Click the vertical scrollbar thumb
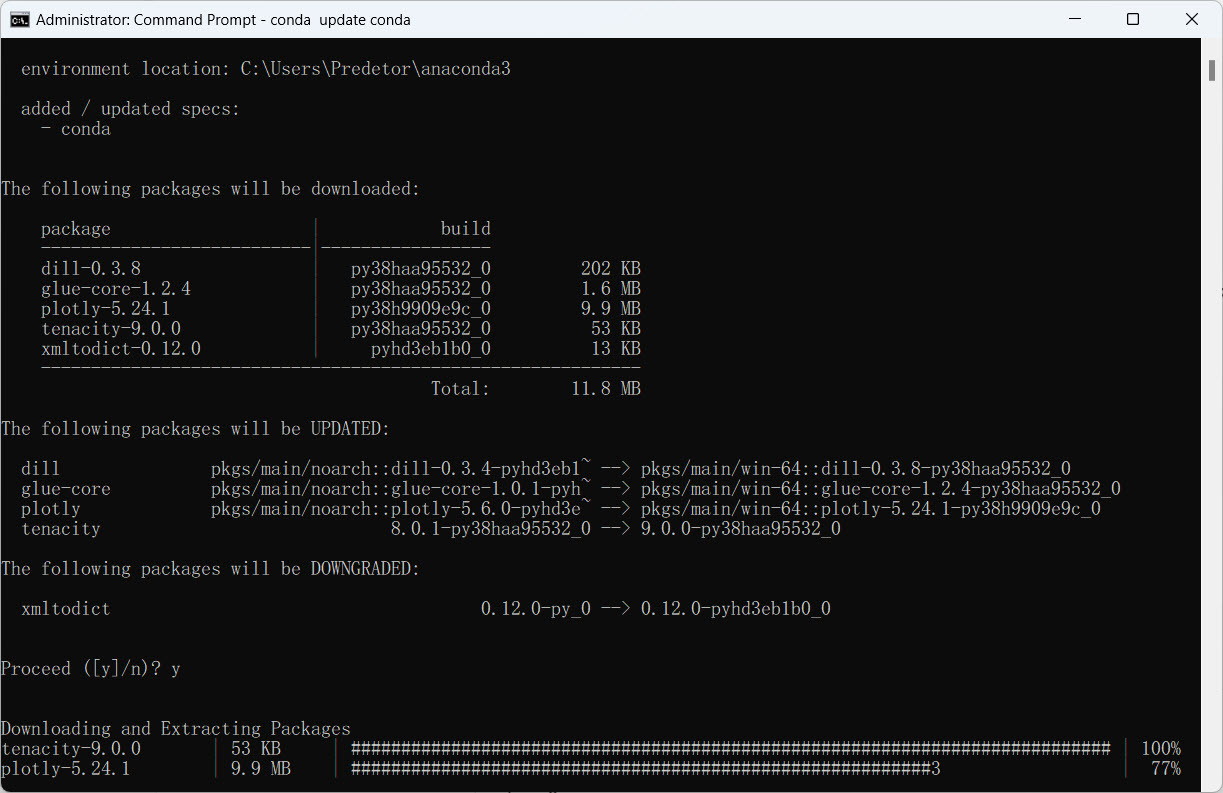 click(1212, 70)
